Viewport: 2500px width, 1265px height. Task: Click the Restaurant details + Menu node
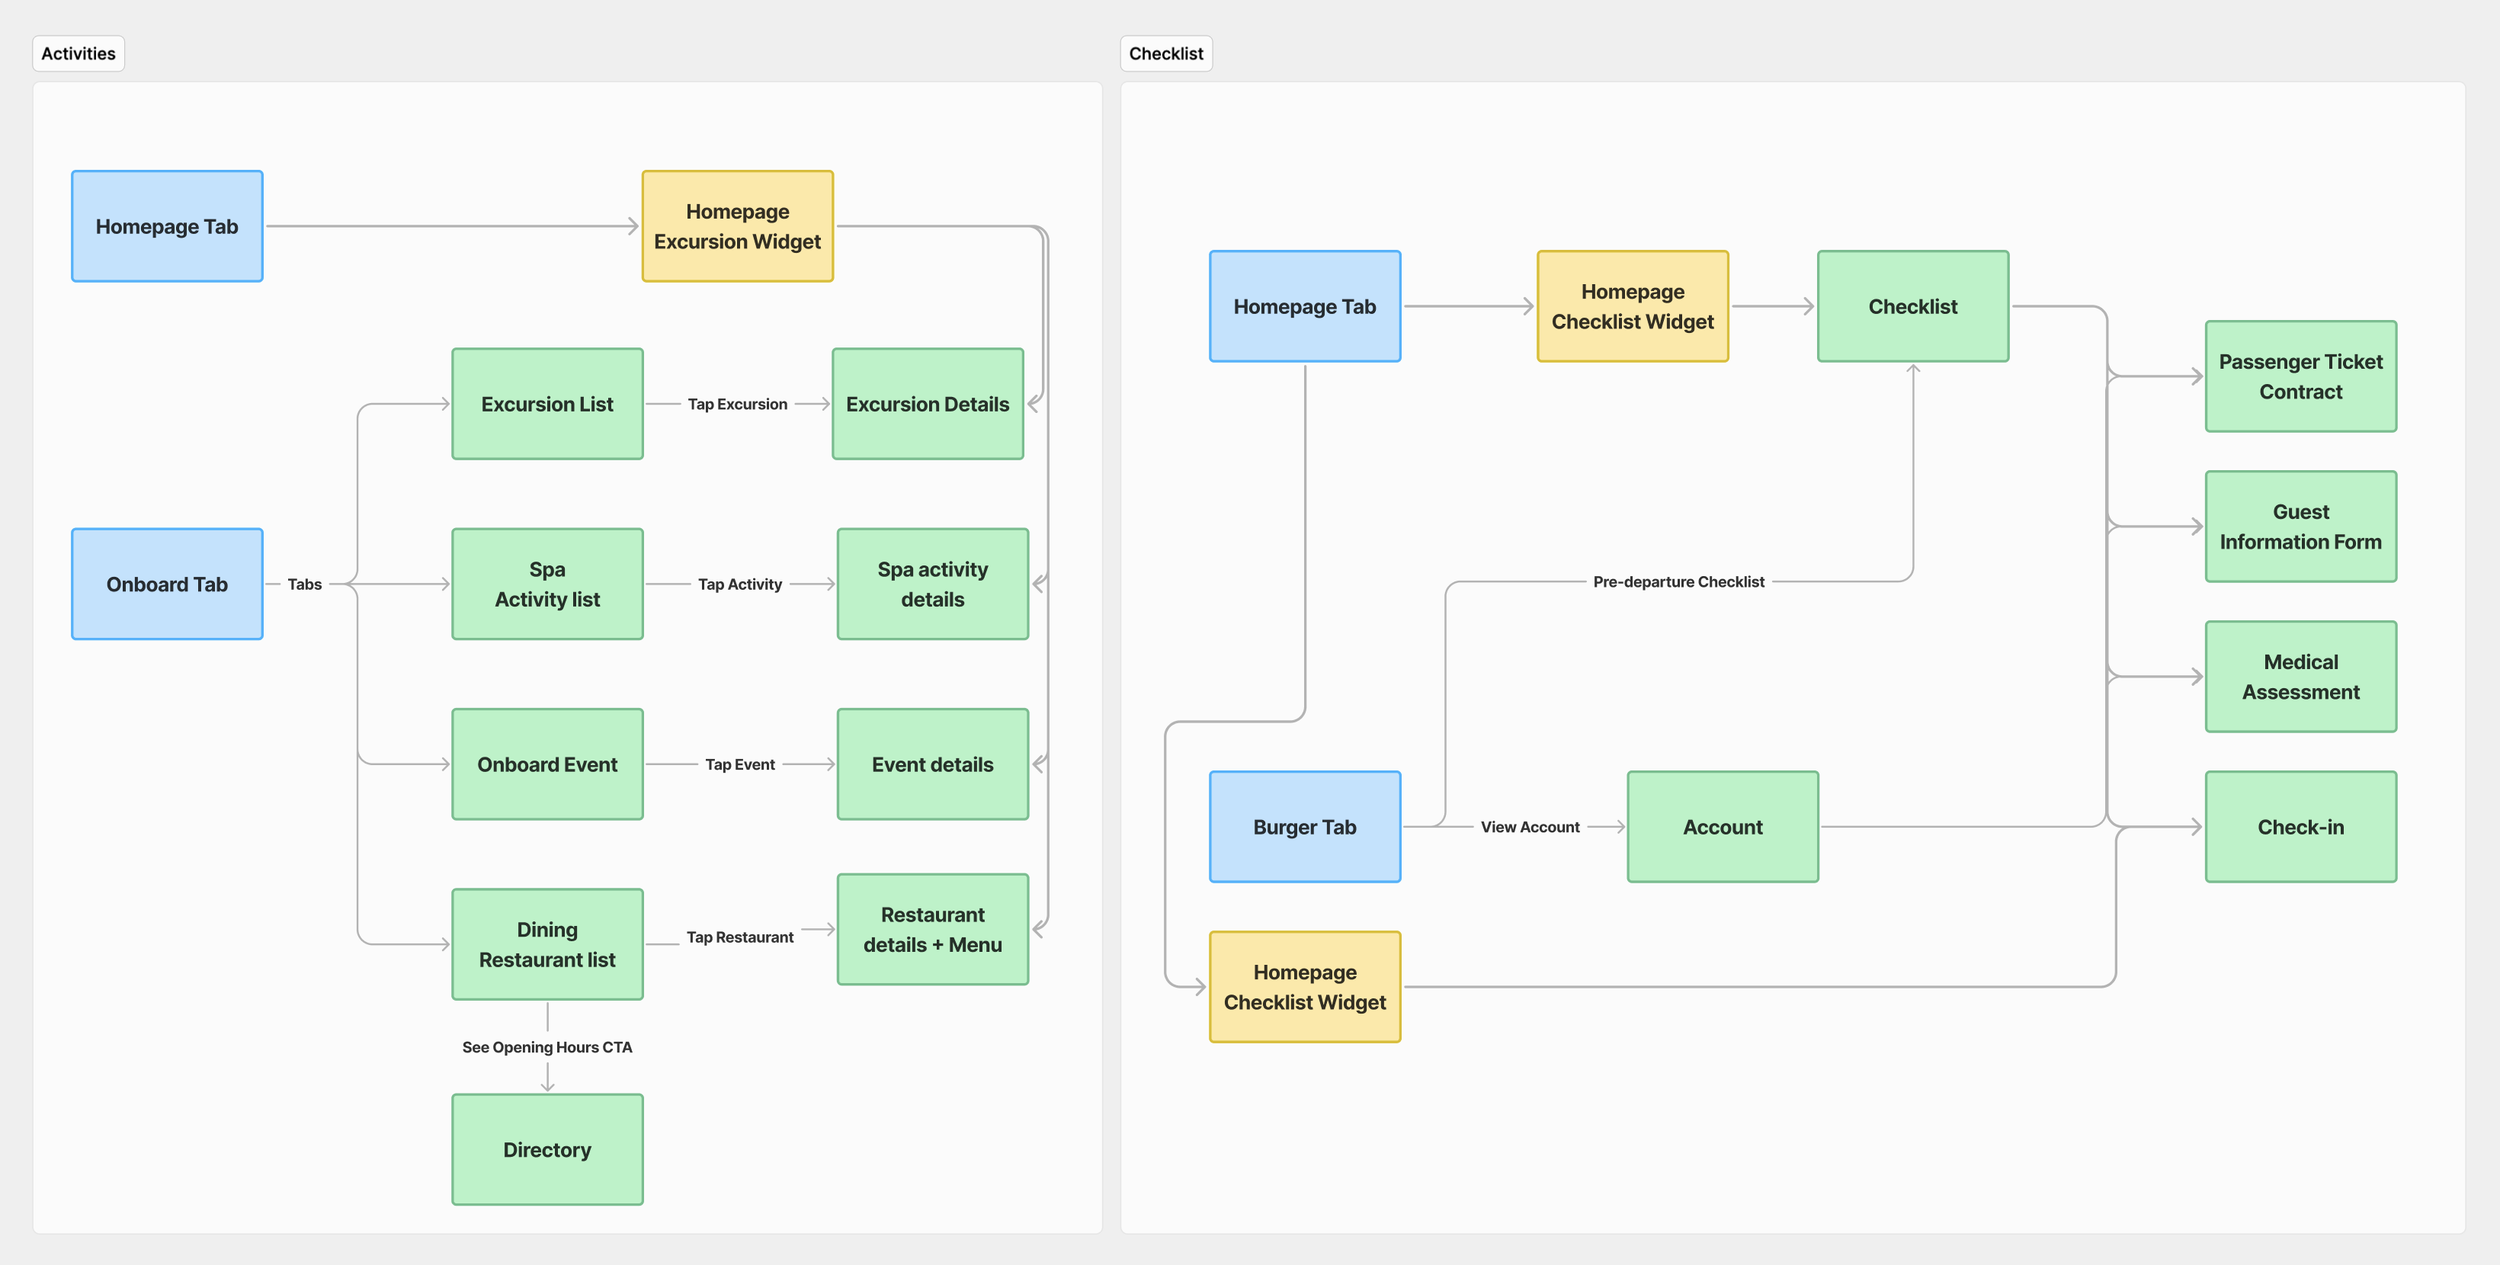(x=933, y=929)
